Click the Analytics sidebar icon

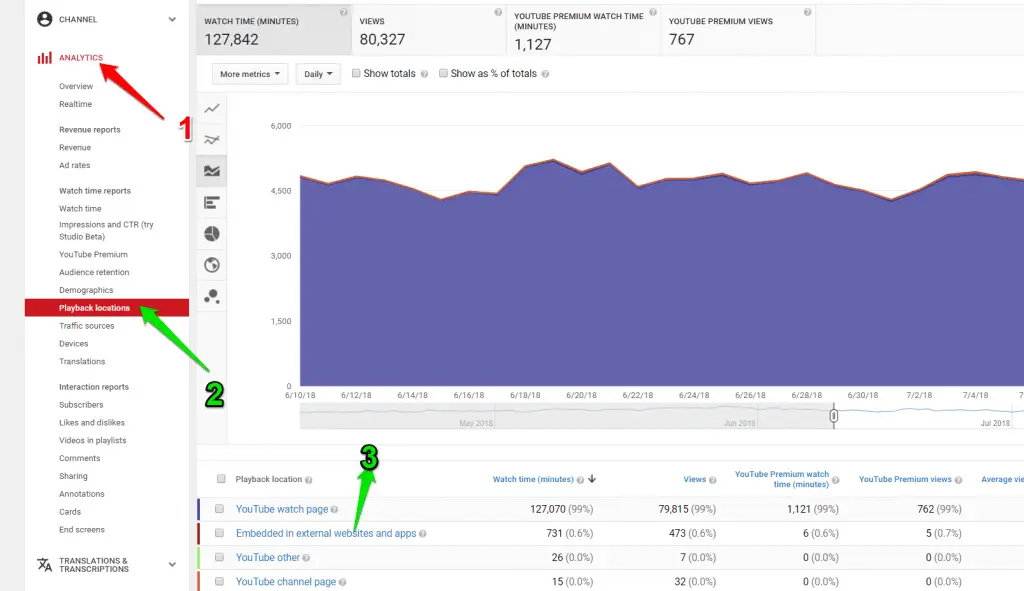(x=44, y=58)
